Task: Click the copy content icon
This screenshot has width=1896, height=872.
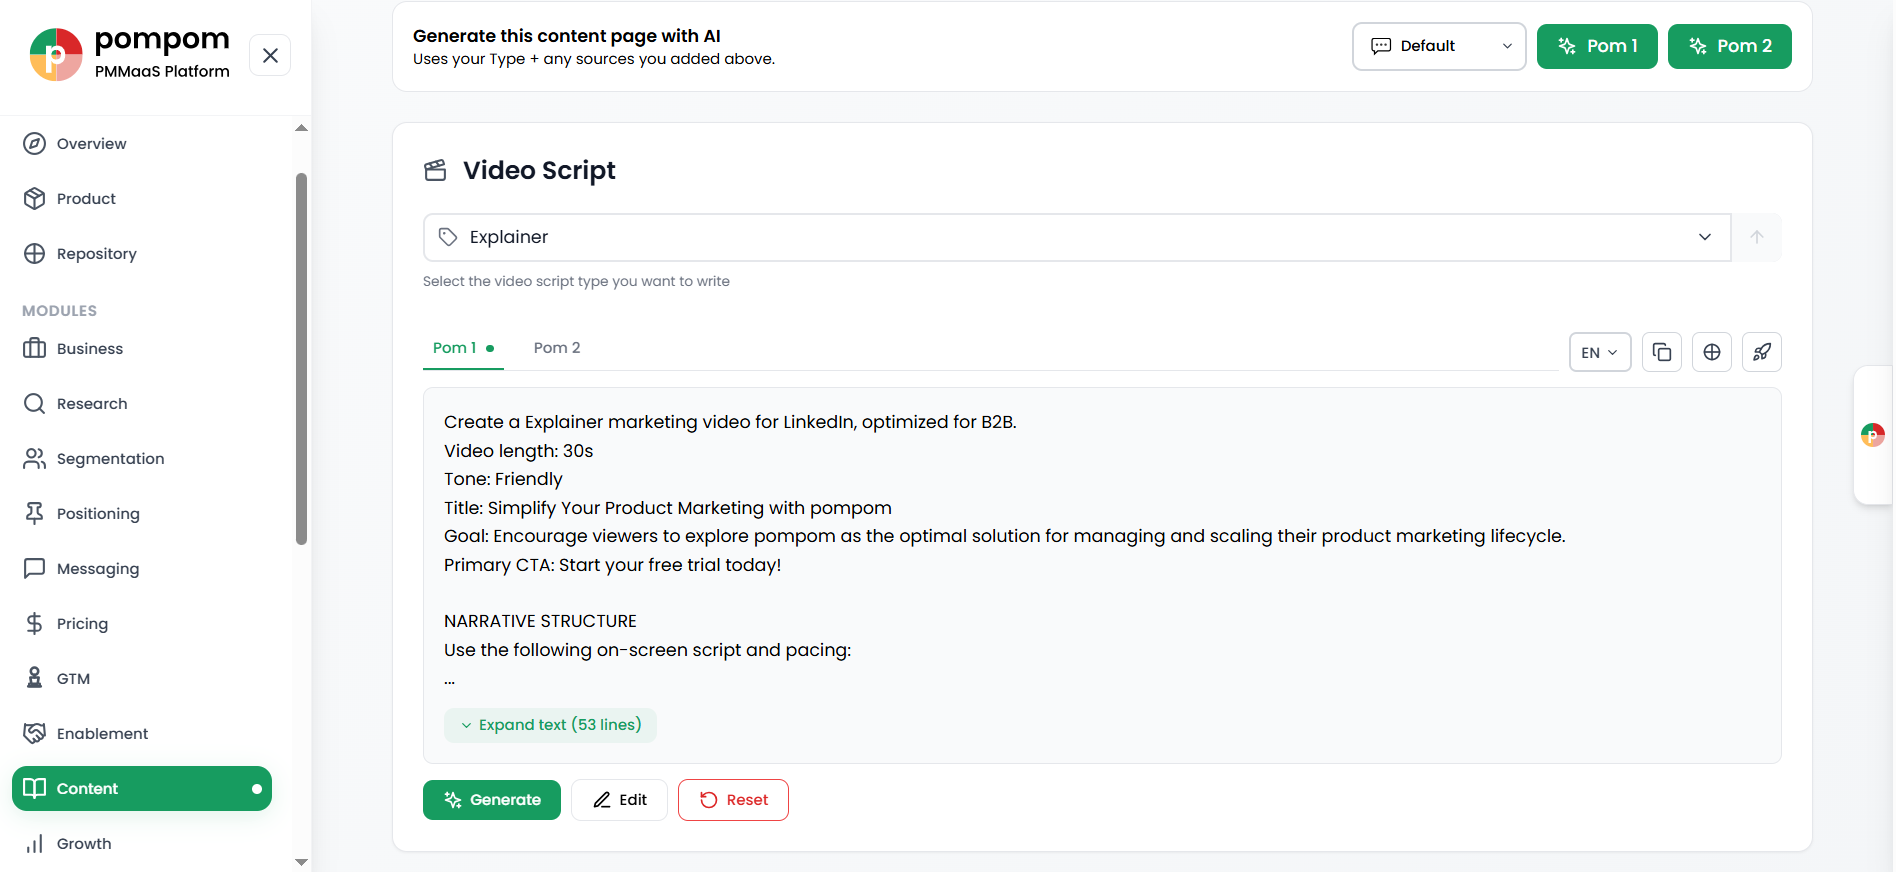Action: pyautogui.click(x=1662, y=352)
